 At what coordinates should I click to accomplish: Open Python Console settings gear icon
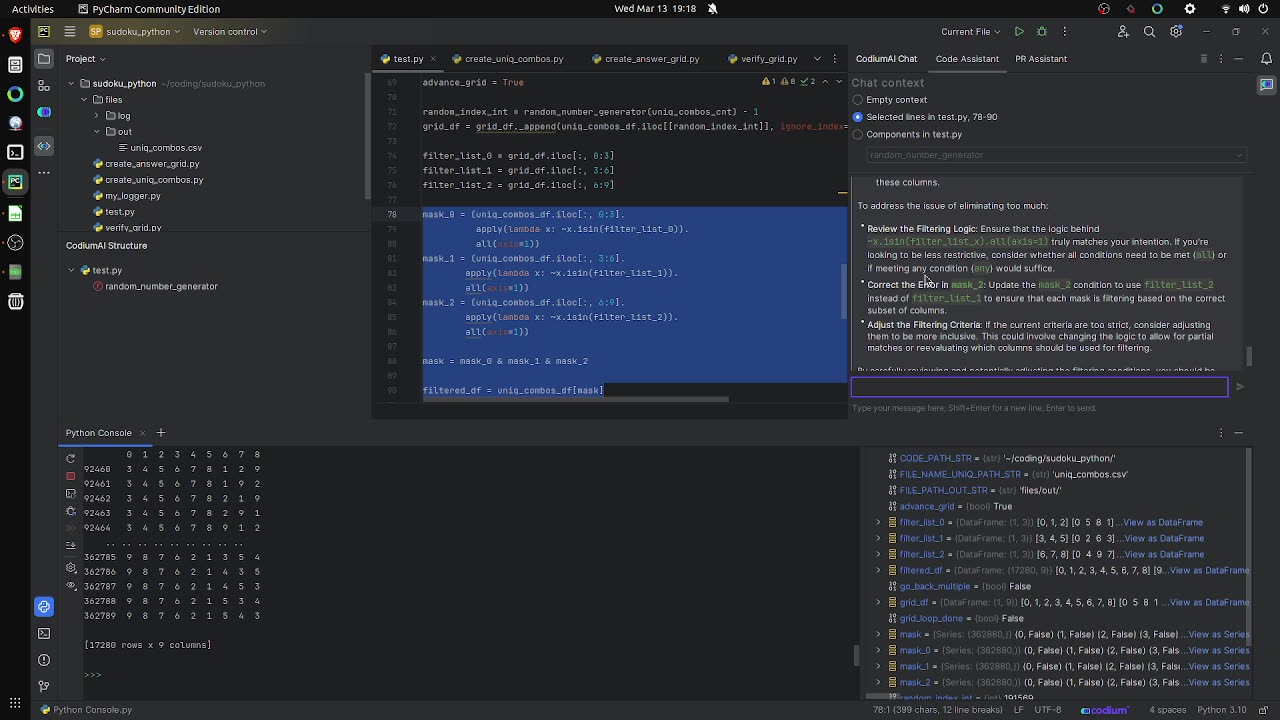70,568
